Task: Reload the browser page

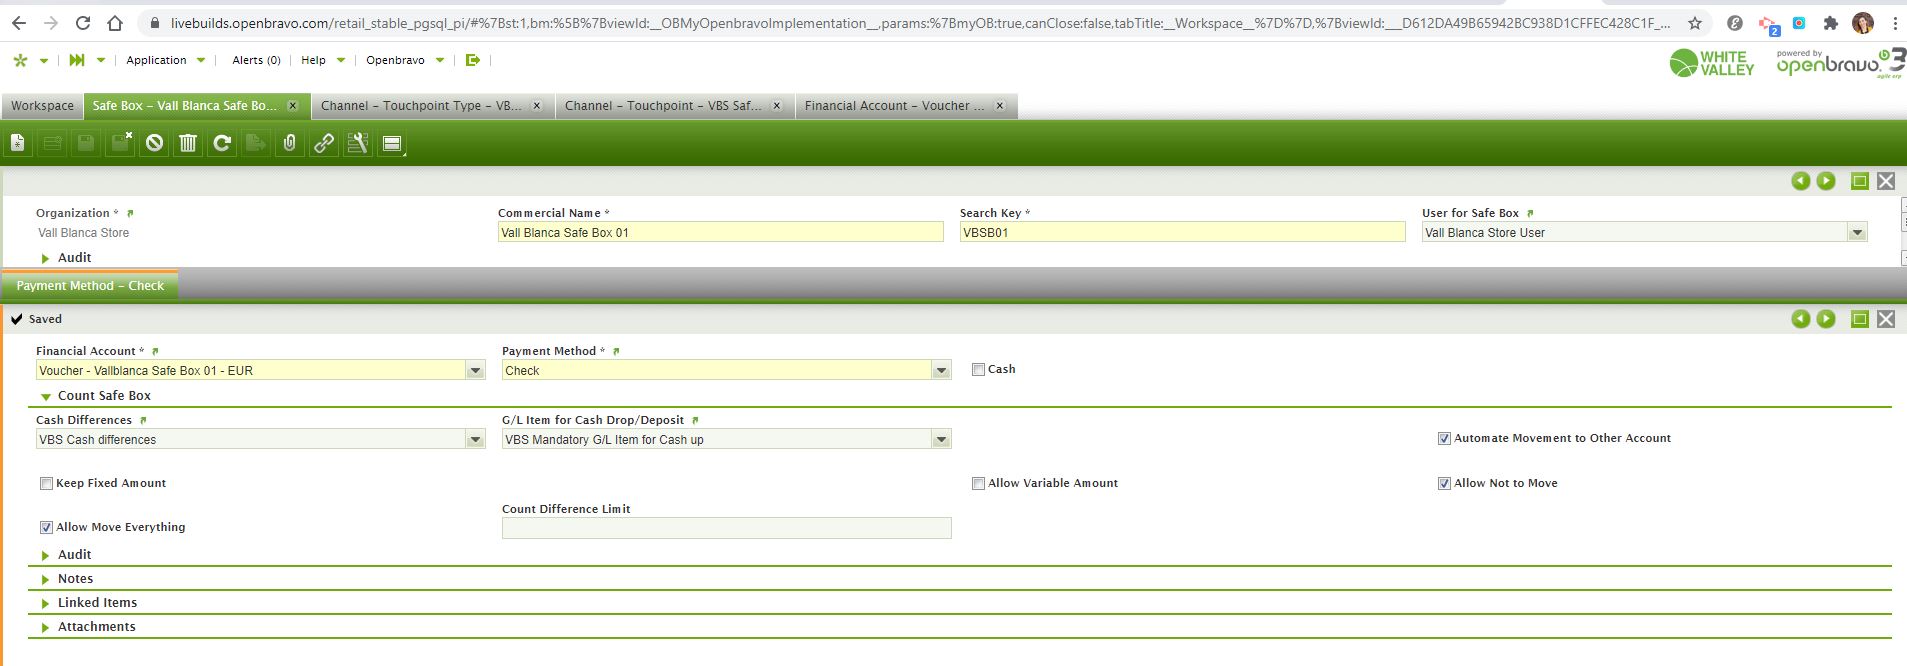Action: pos(83,23)
